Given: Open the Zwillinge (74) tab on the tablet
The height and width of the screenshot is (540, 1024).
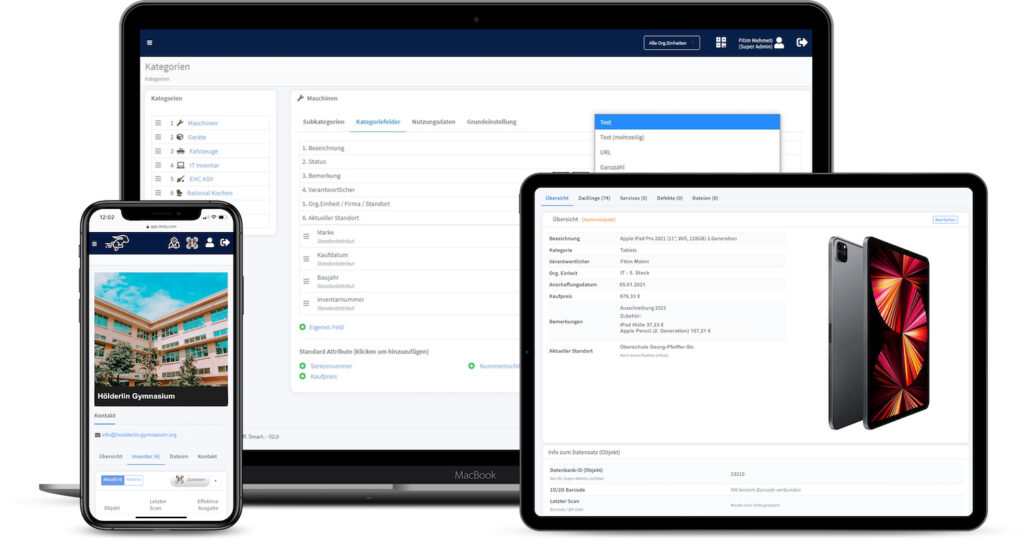Looking at the screenshot, I should coord(595,198).
